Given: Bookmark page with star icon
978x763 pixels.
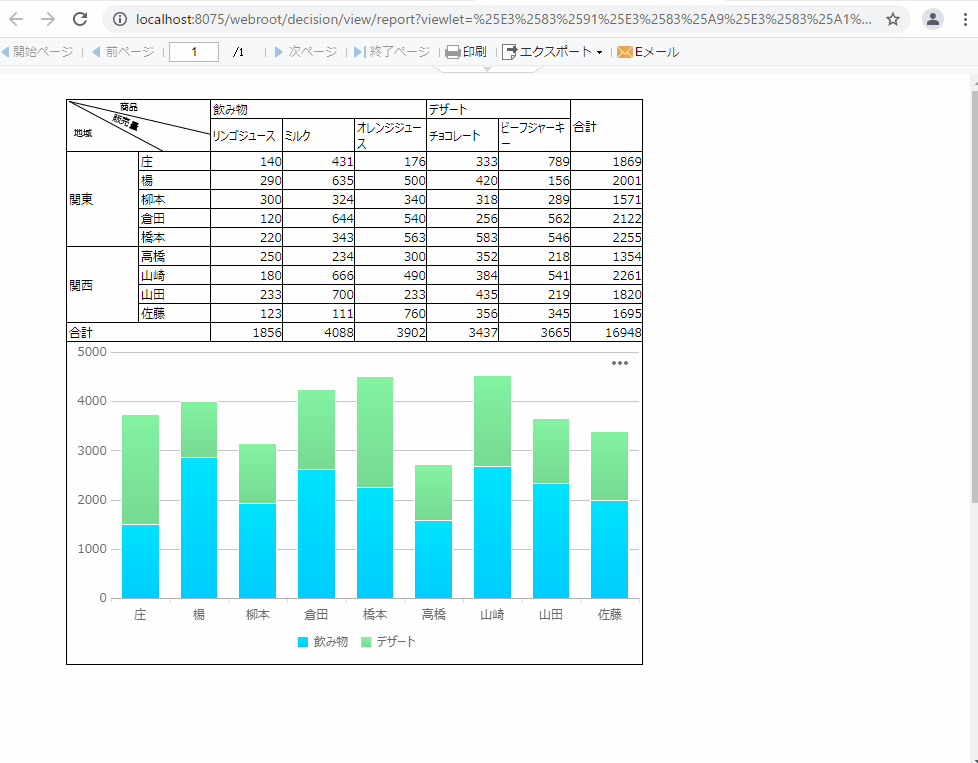Looking at the screenshot, I should pyautogui.click(x=893, y=19).
